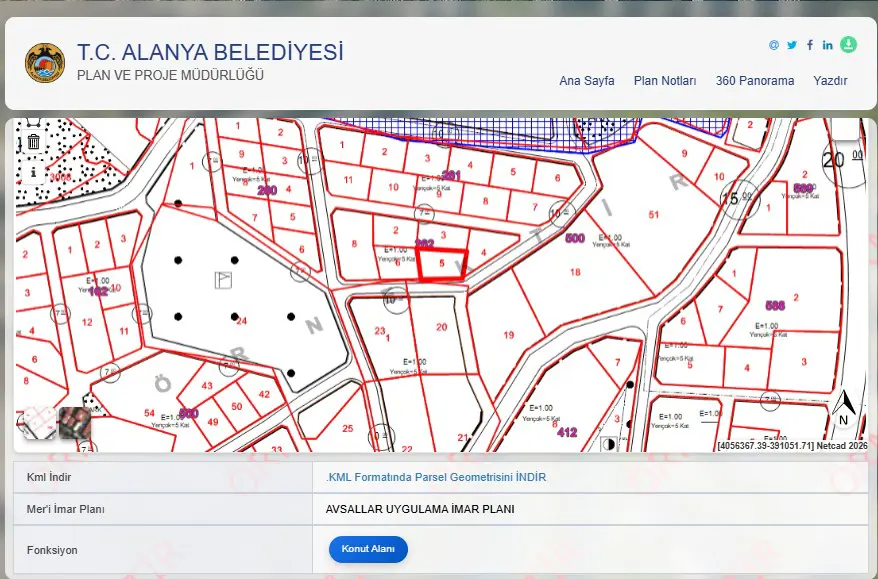Click the 'Fonksiyon' row label
The image size is (878, 579).
[52, 550]
